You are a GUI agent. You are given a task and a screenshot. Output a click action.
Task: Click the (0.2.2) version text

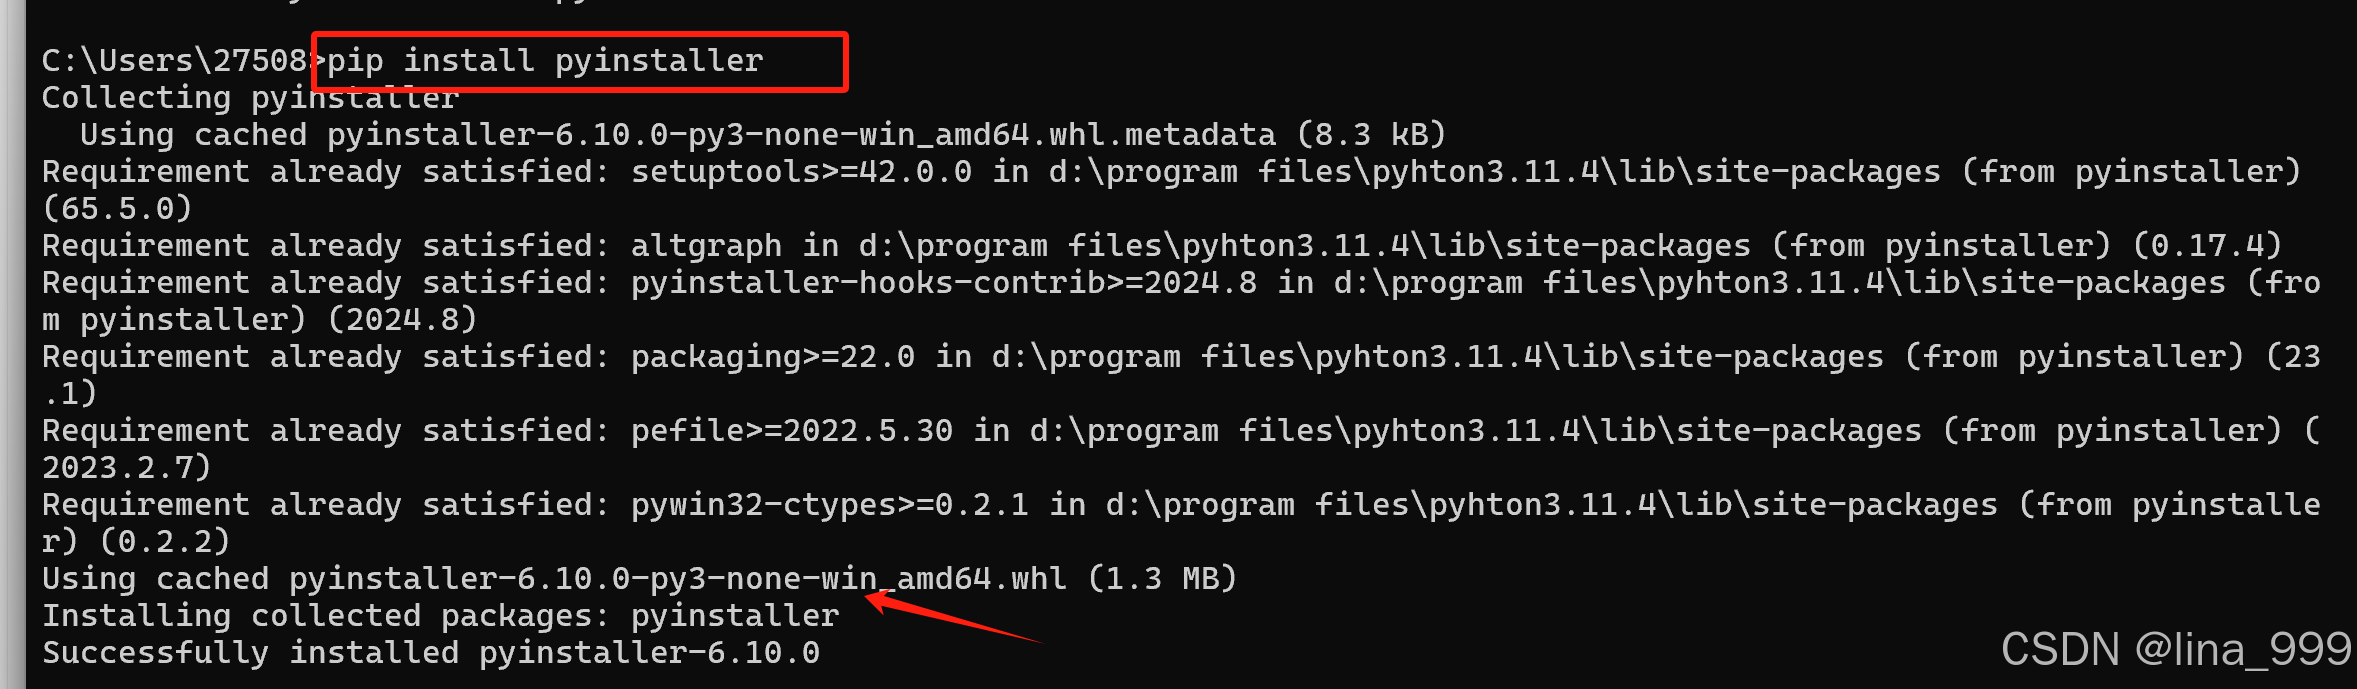tap(164, 542)
